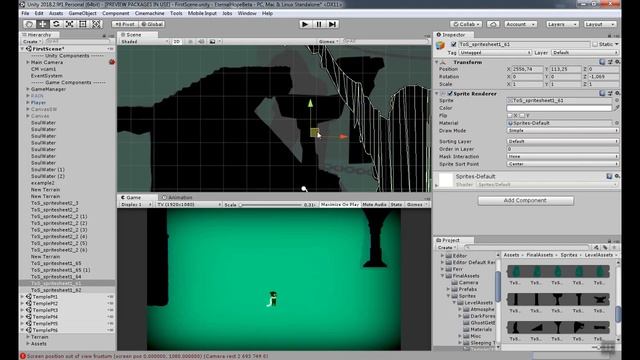Viewport: 640px width, 360px height.
Task: Select the combined Transform tool
Action: click(x=96, y=24)
